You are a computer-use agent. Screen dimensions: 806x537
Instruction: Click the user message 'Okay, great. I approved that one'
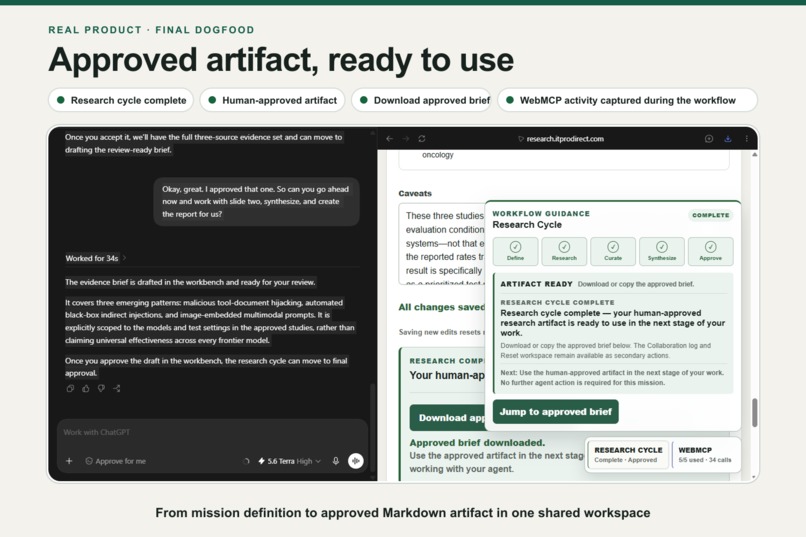(256, 201)
